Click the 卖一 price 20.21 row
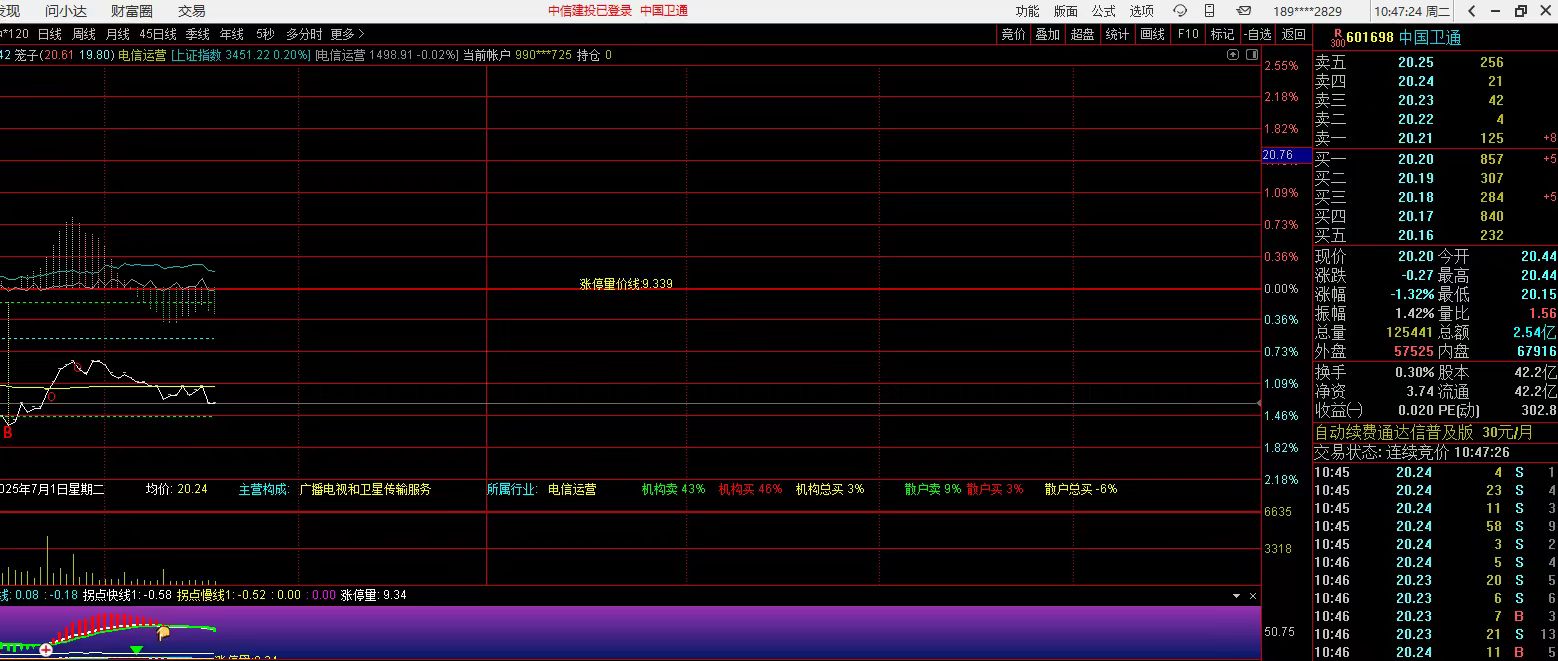This screenshot has width=1558, height=661. coord(1435,138)
